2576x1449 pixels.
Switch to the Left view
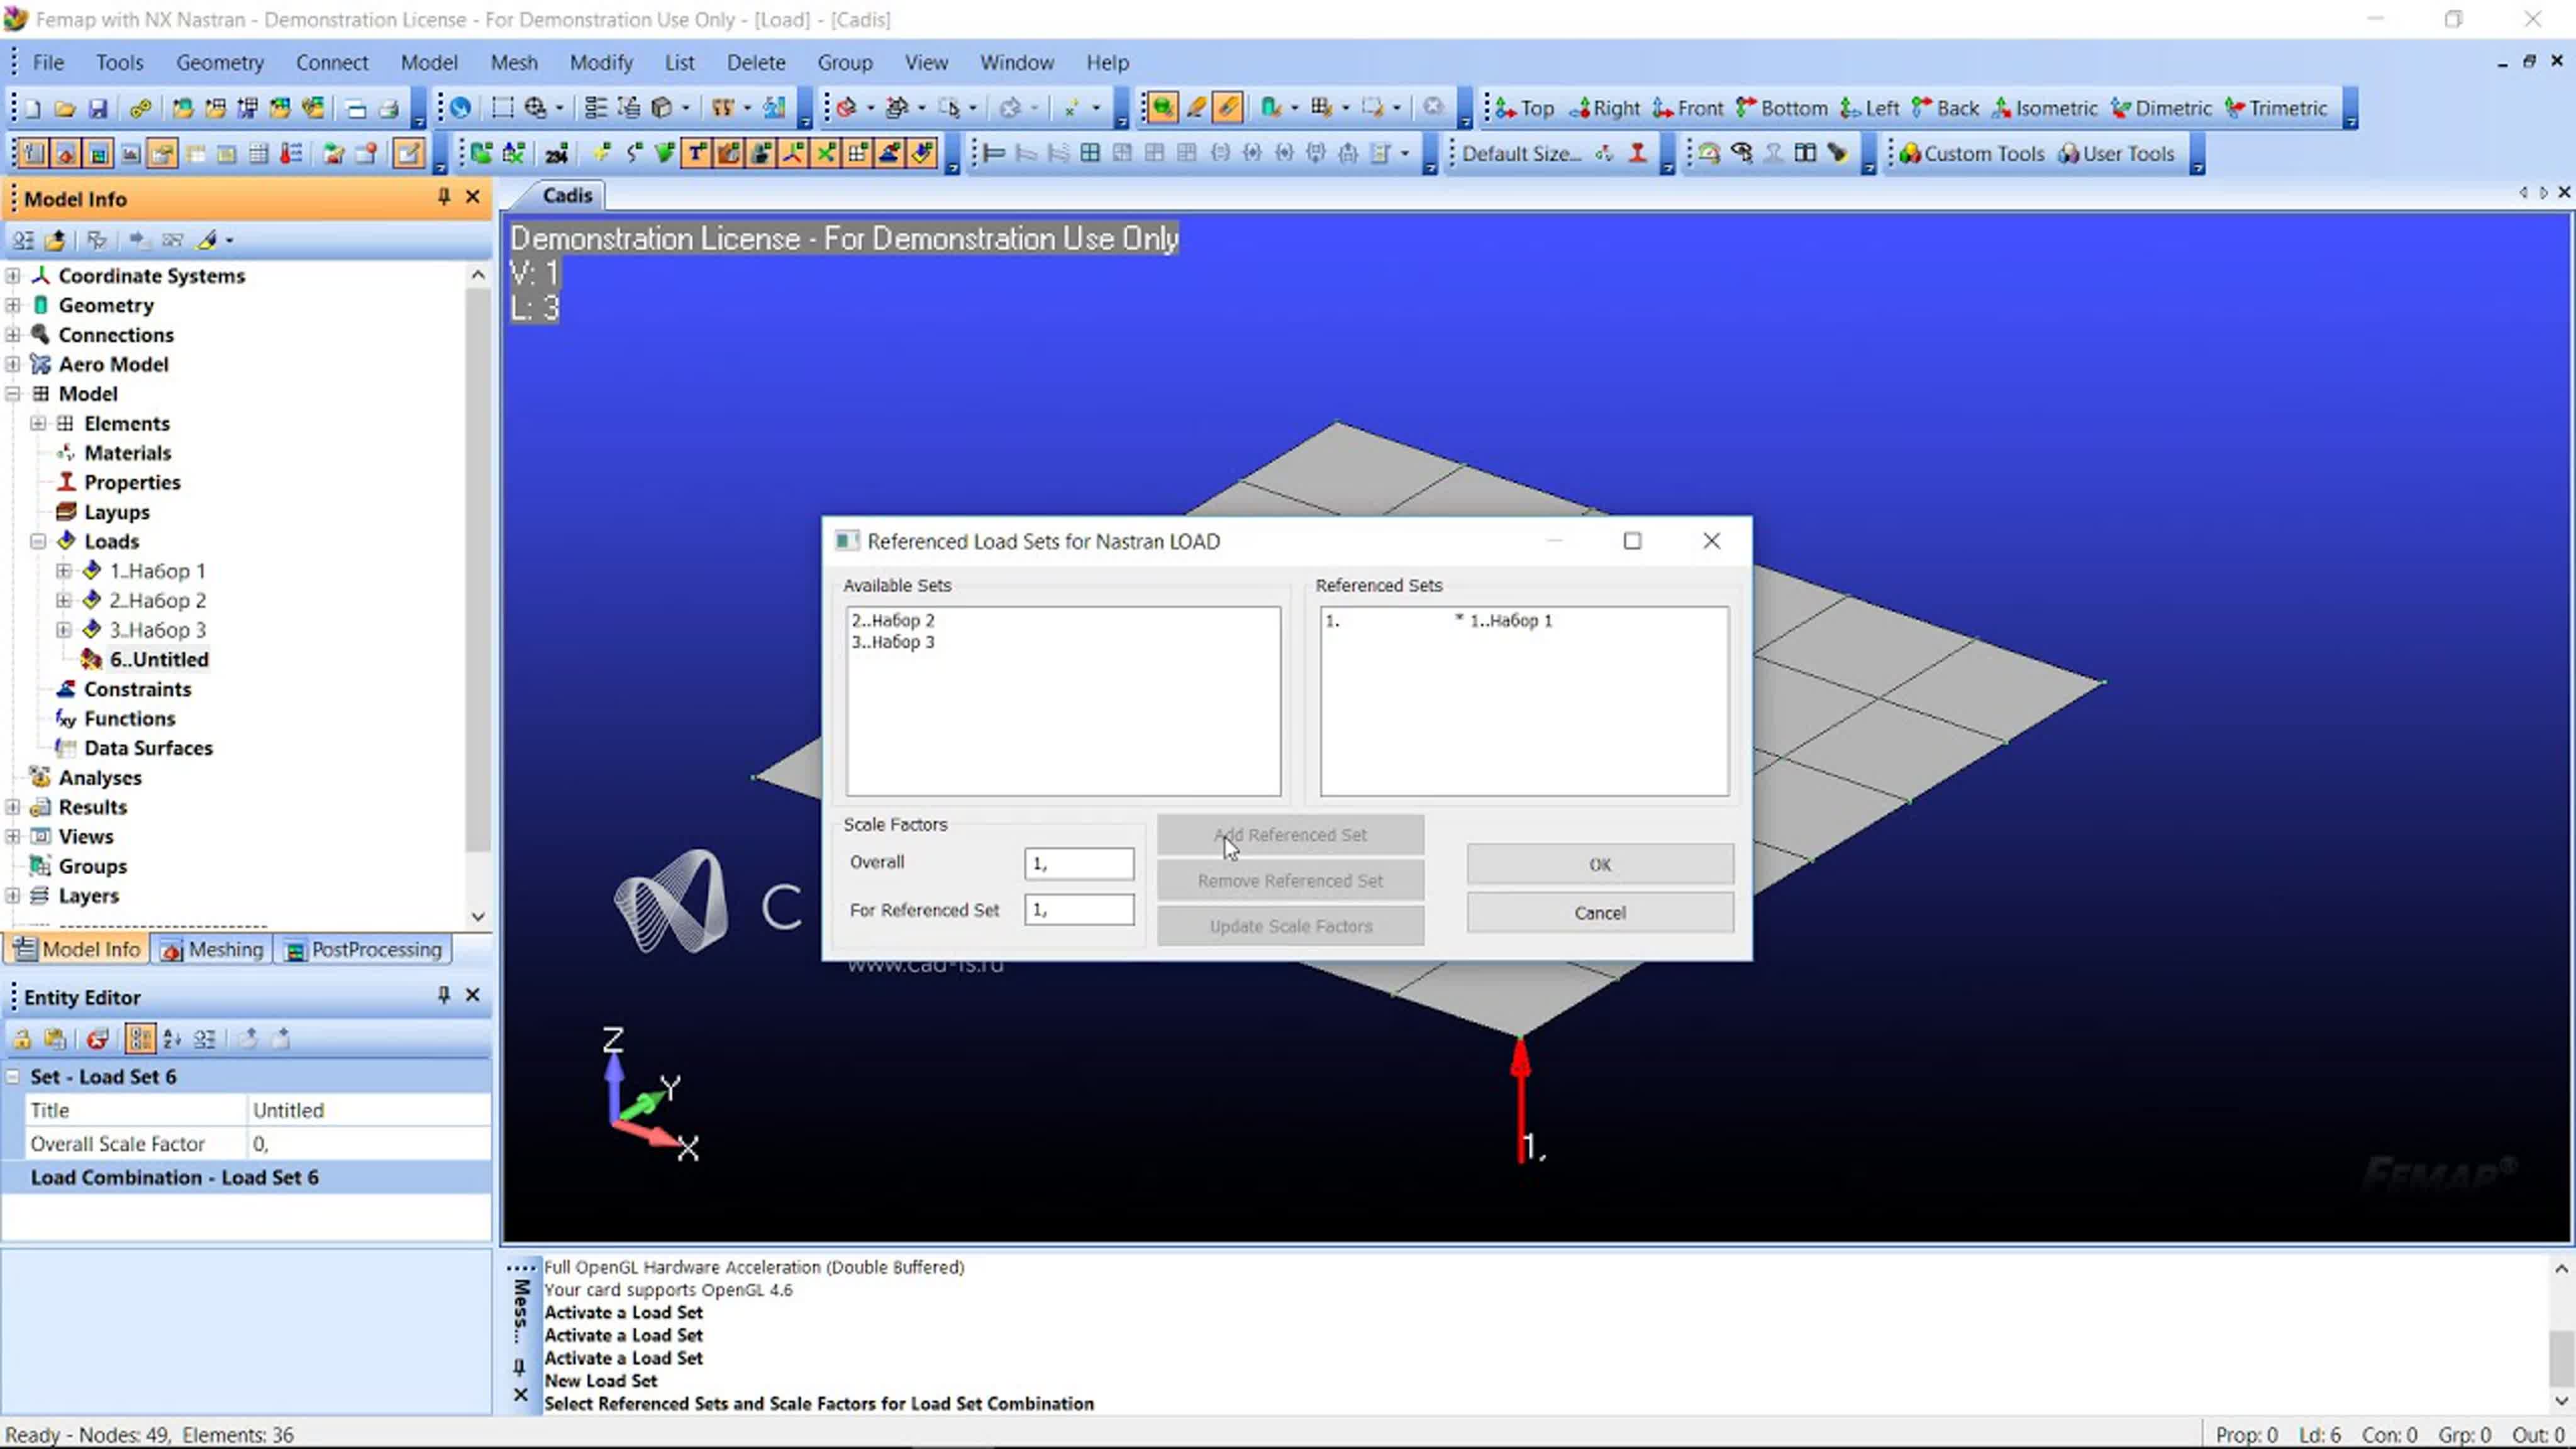[1870, 108]
